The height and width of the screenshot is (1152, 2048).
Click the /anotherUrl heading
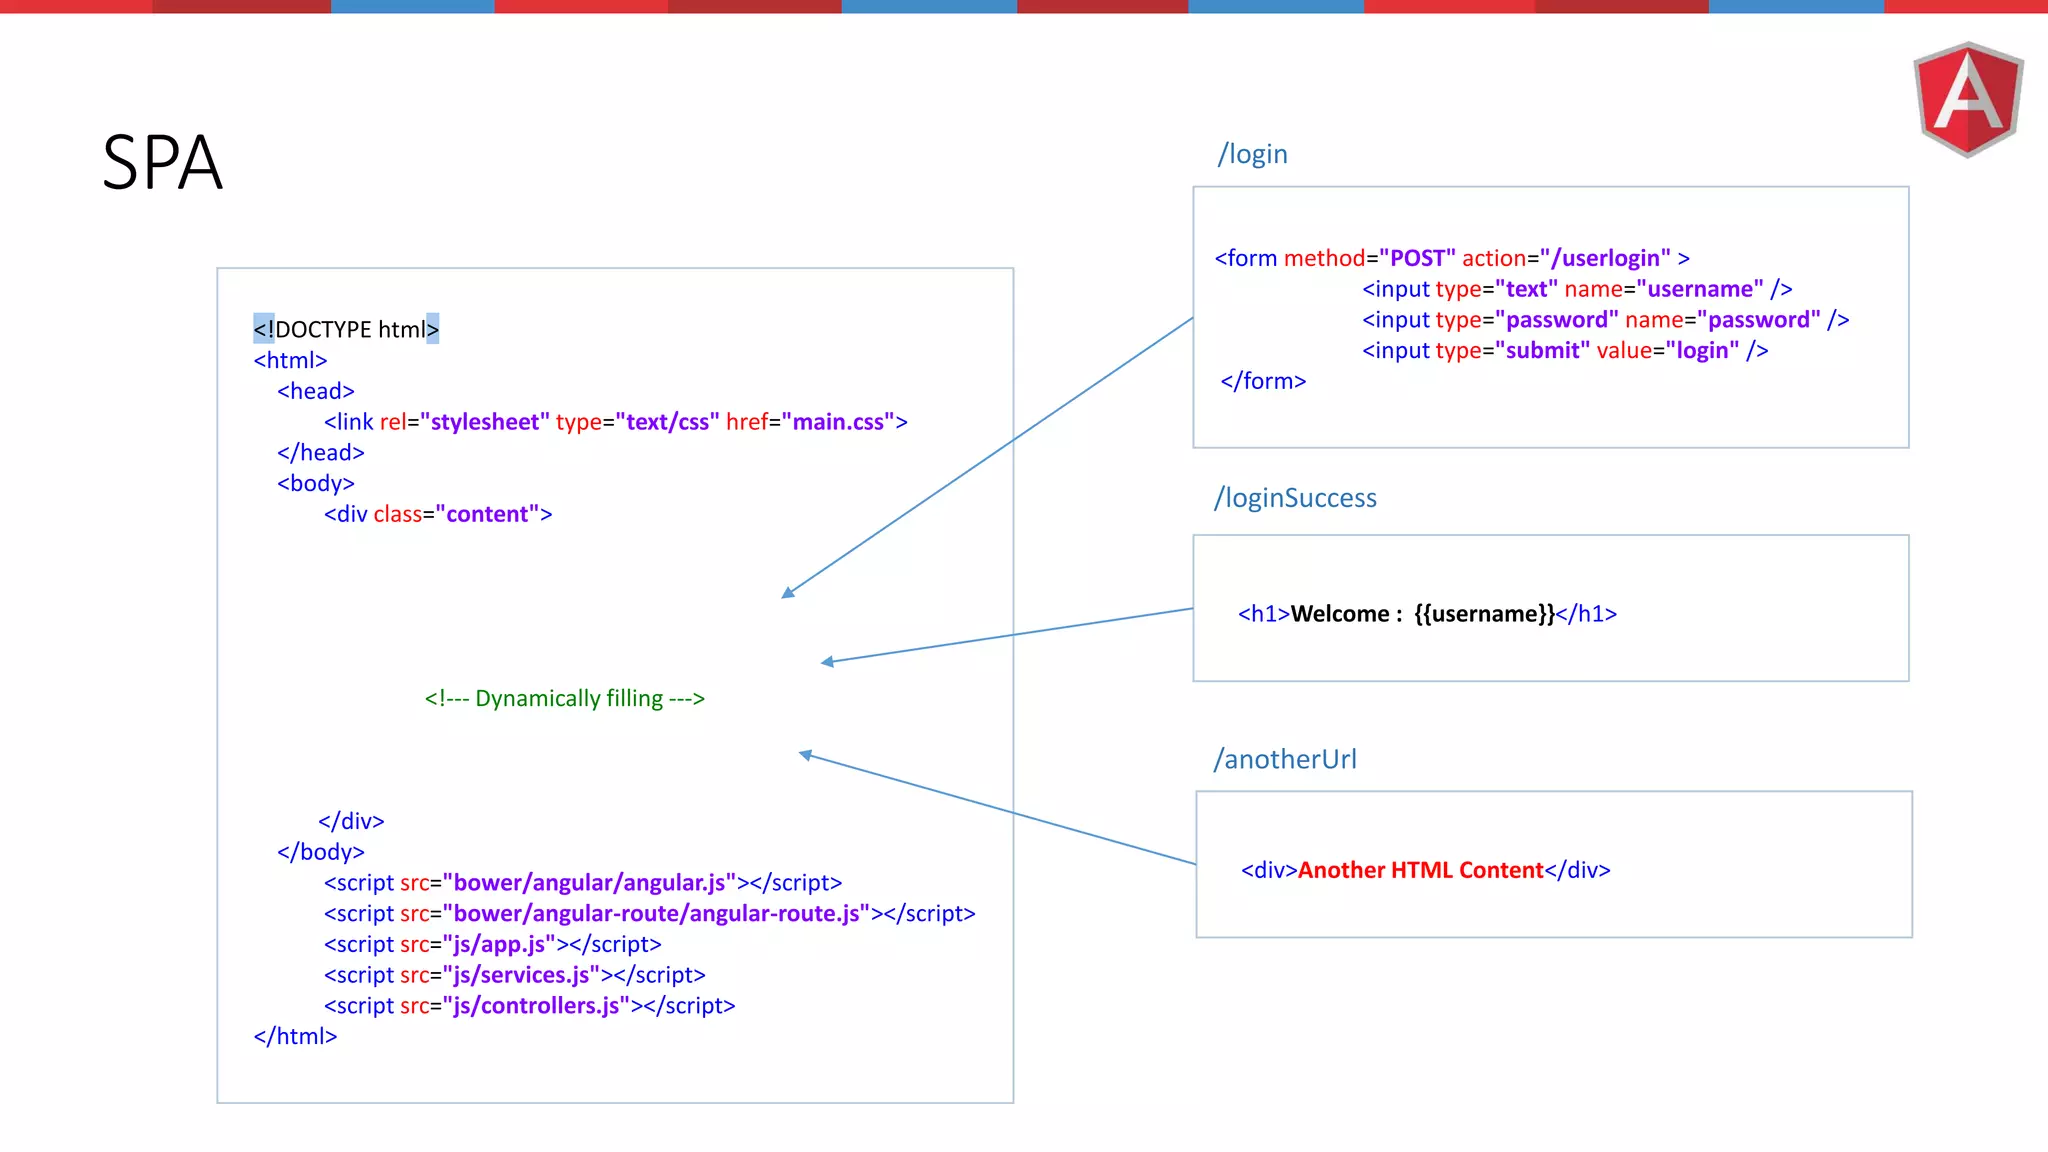tap(1285, 759)
